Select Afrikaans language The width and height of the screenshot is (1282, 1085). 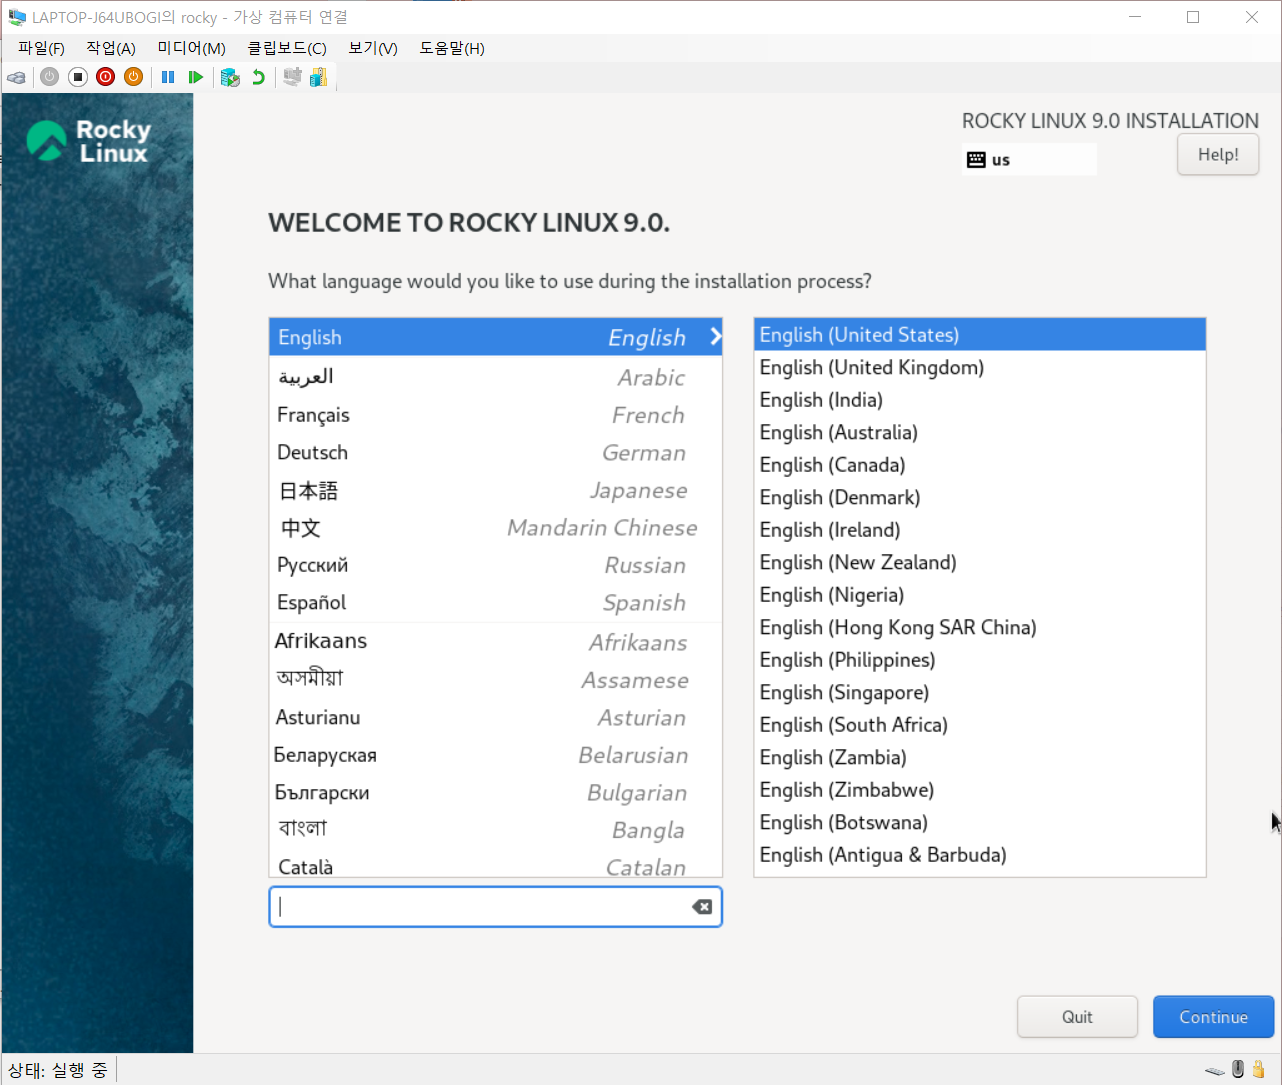(x=495, y=642)
